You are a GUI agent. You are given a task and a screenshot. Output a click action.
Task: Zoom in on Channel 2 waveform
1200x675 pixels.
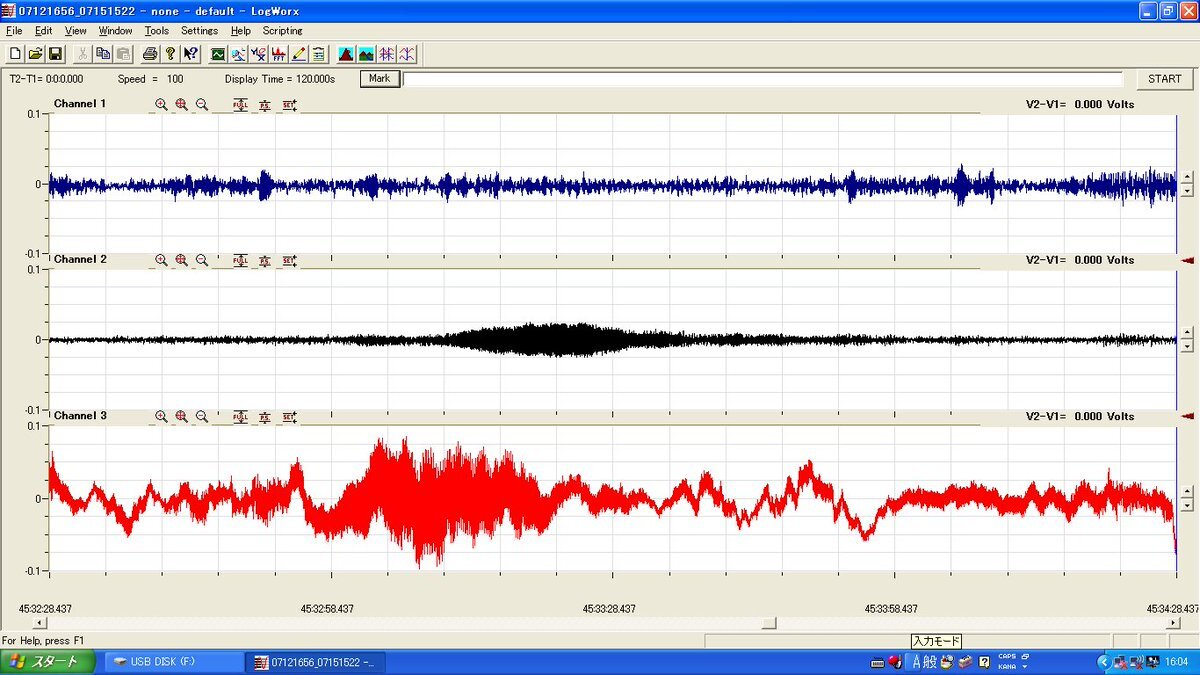point(161,260)
